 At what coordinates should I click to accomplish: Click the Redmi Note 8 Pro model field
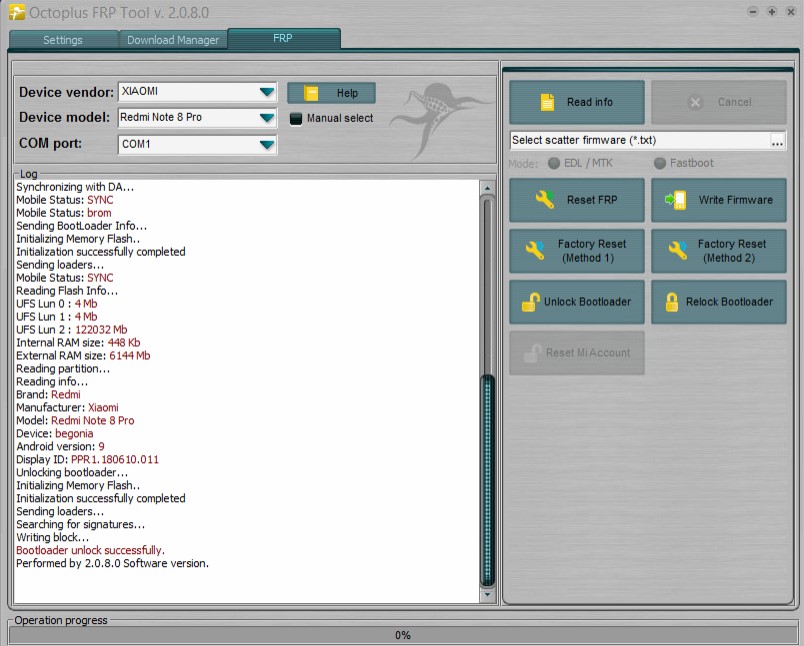tap(197, 118)
